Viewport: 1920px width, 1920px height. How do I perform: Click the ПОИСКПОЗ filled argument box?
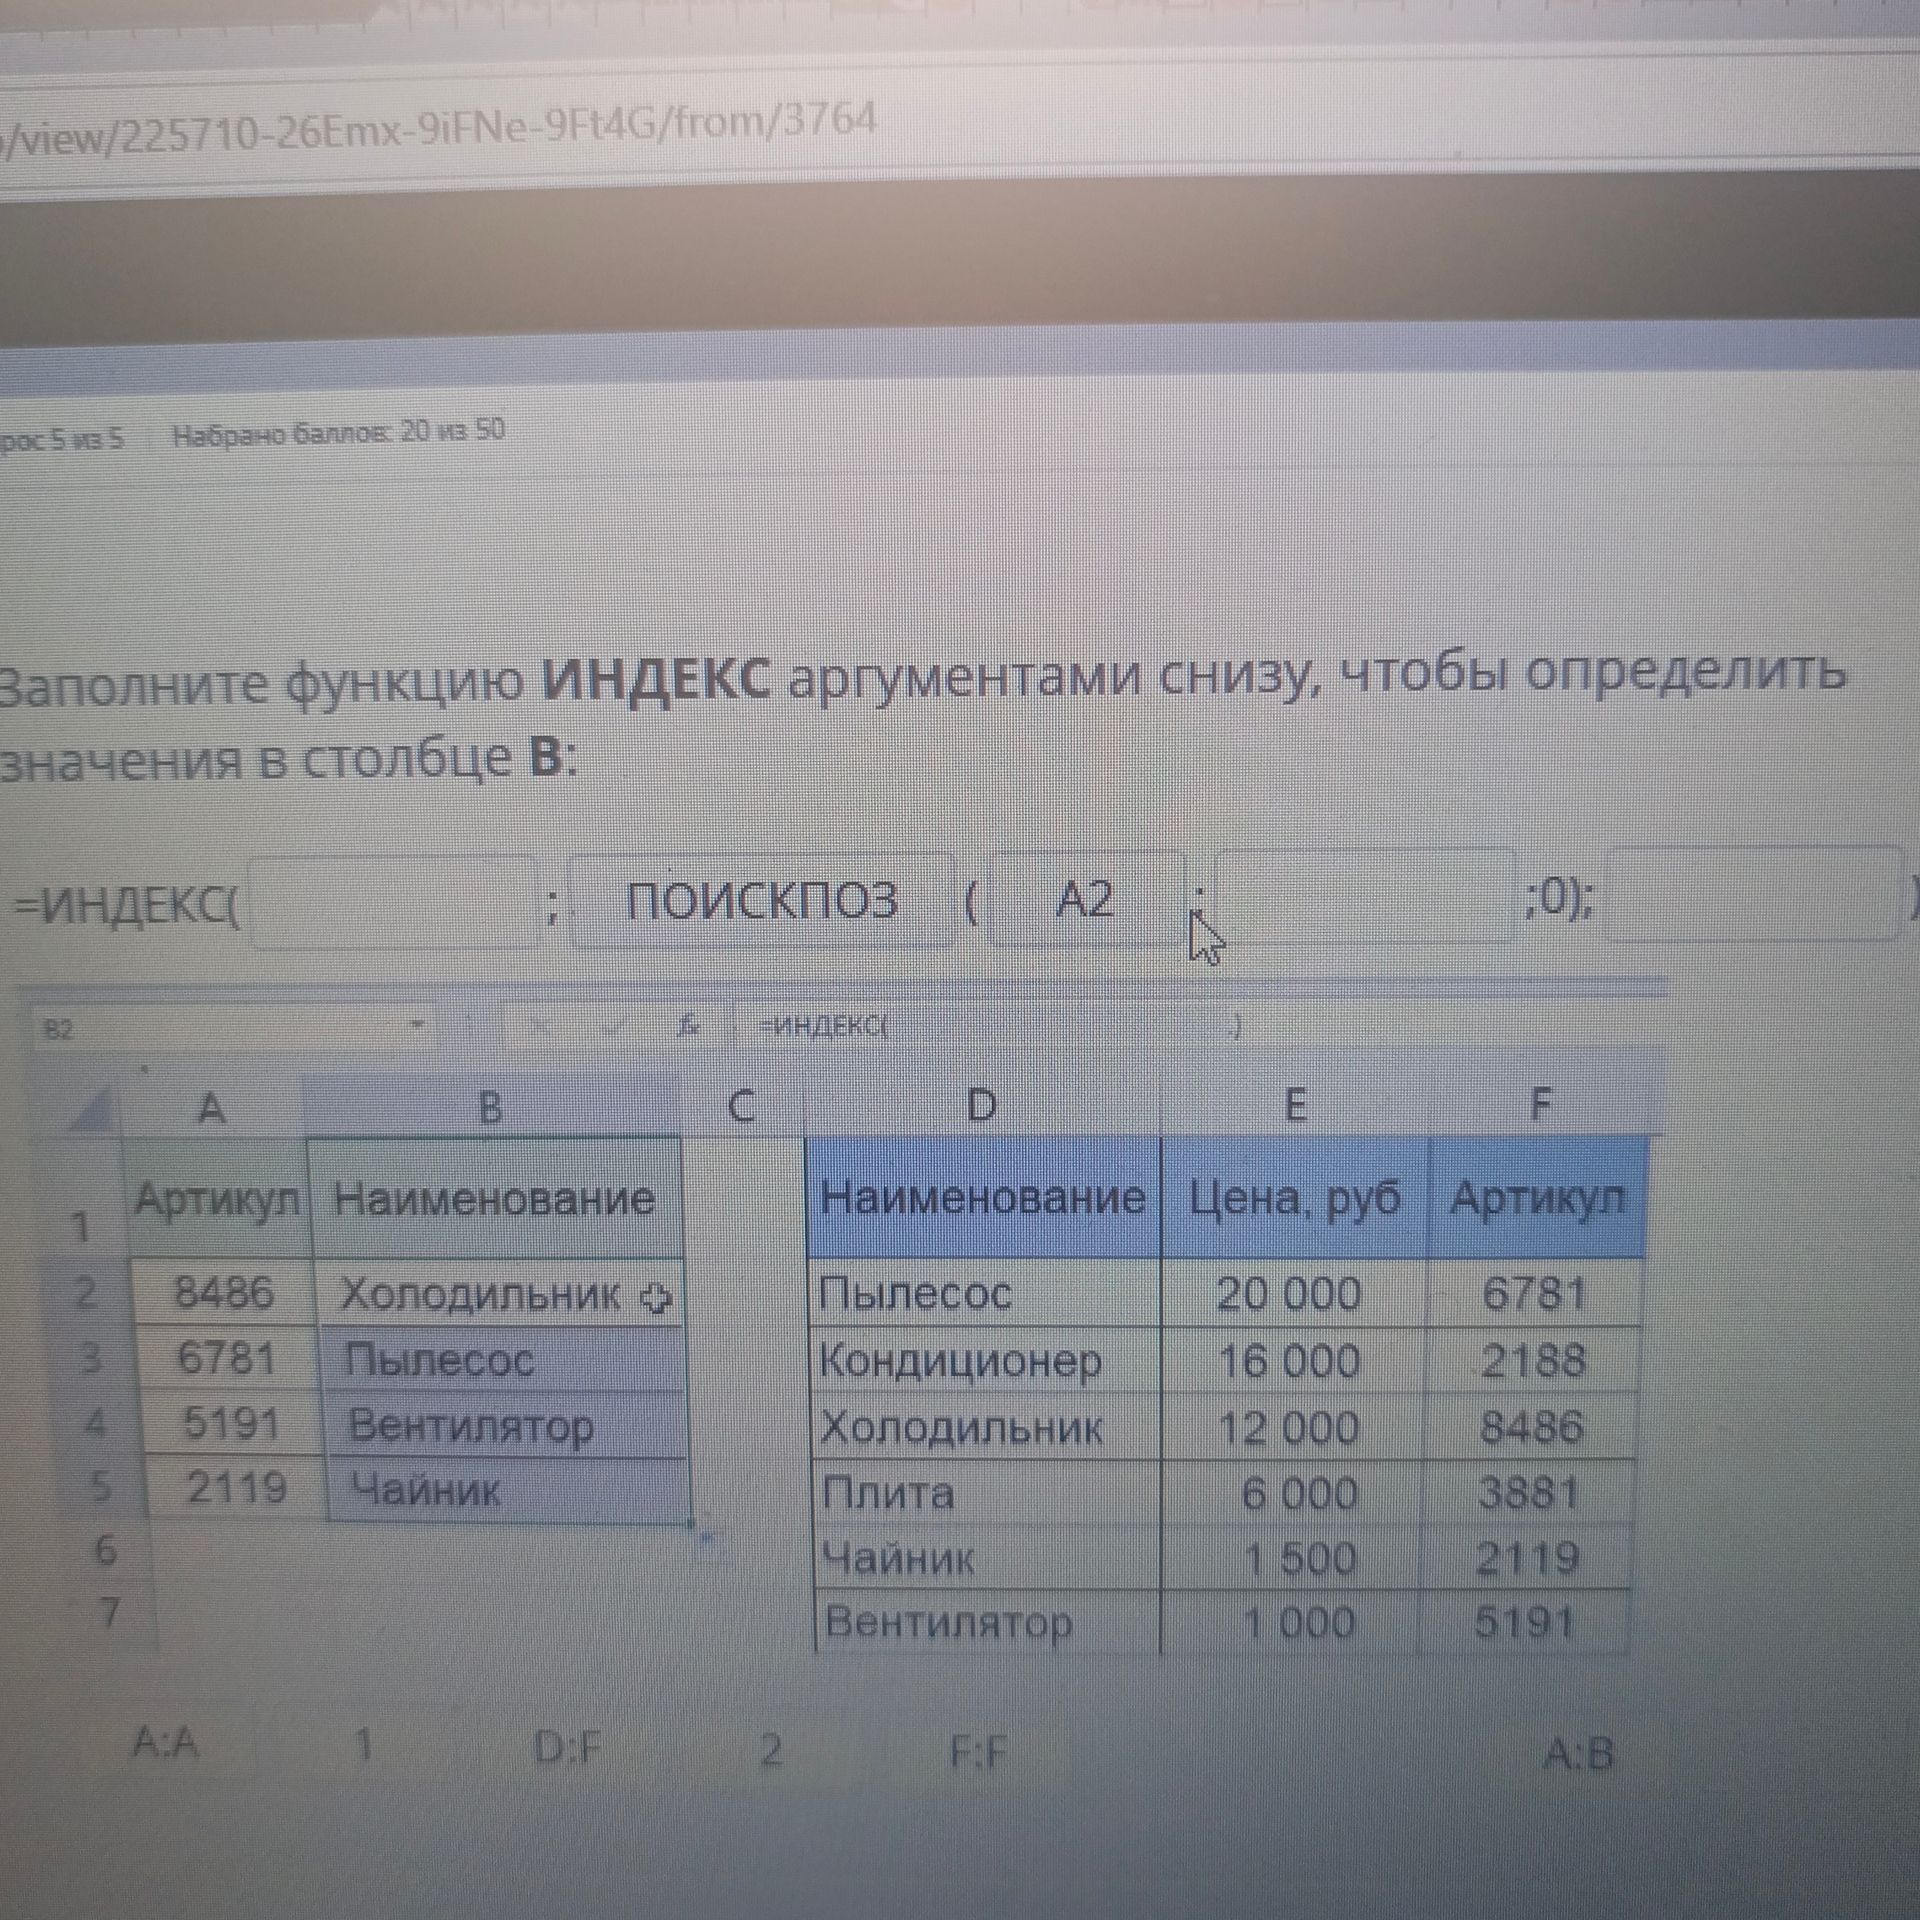click(762, 900)
